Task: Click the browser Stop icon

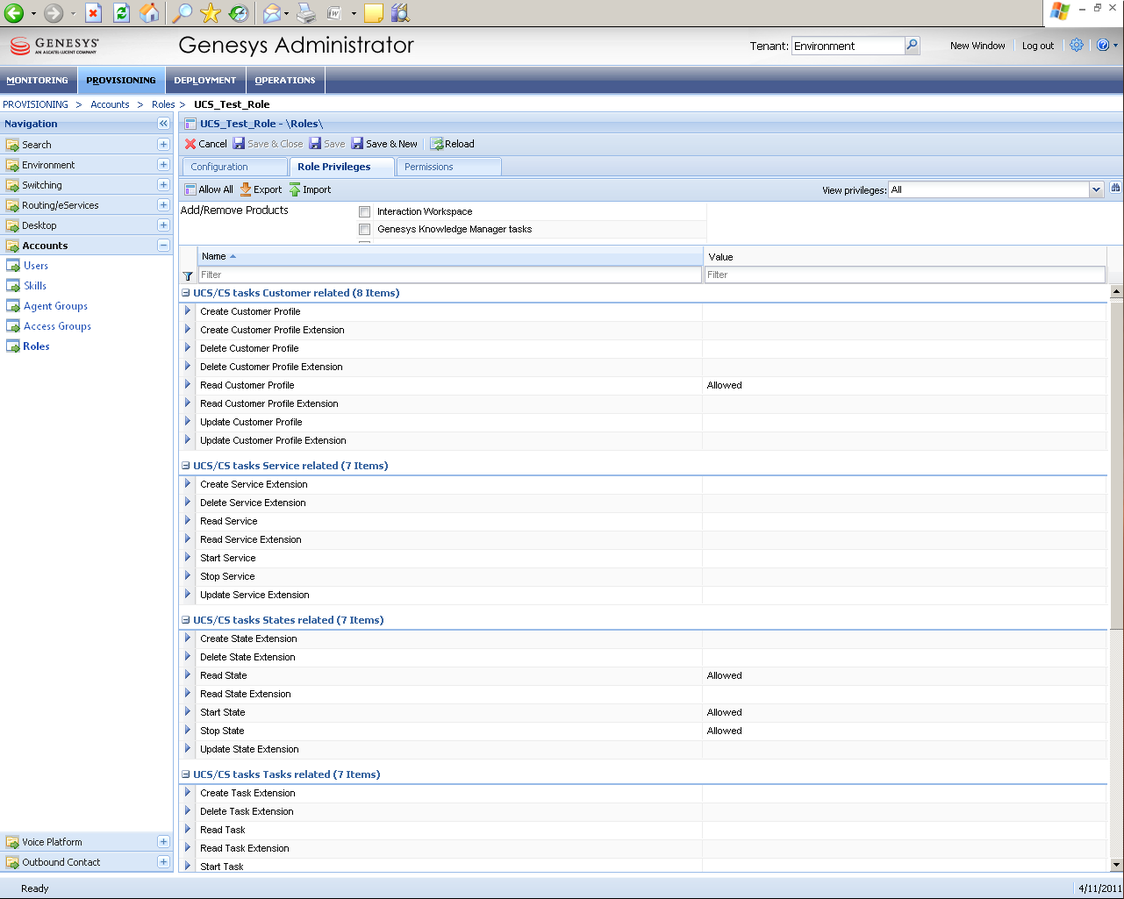Action: coord(93,12)
